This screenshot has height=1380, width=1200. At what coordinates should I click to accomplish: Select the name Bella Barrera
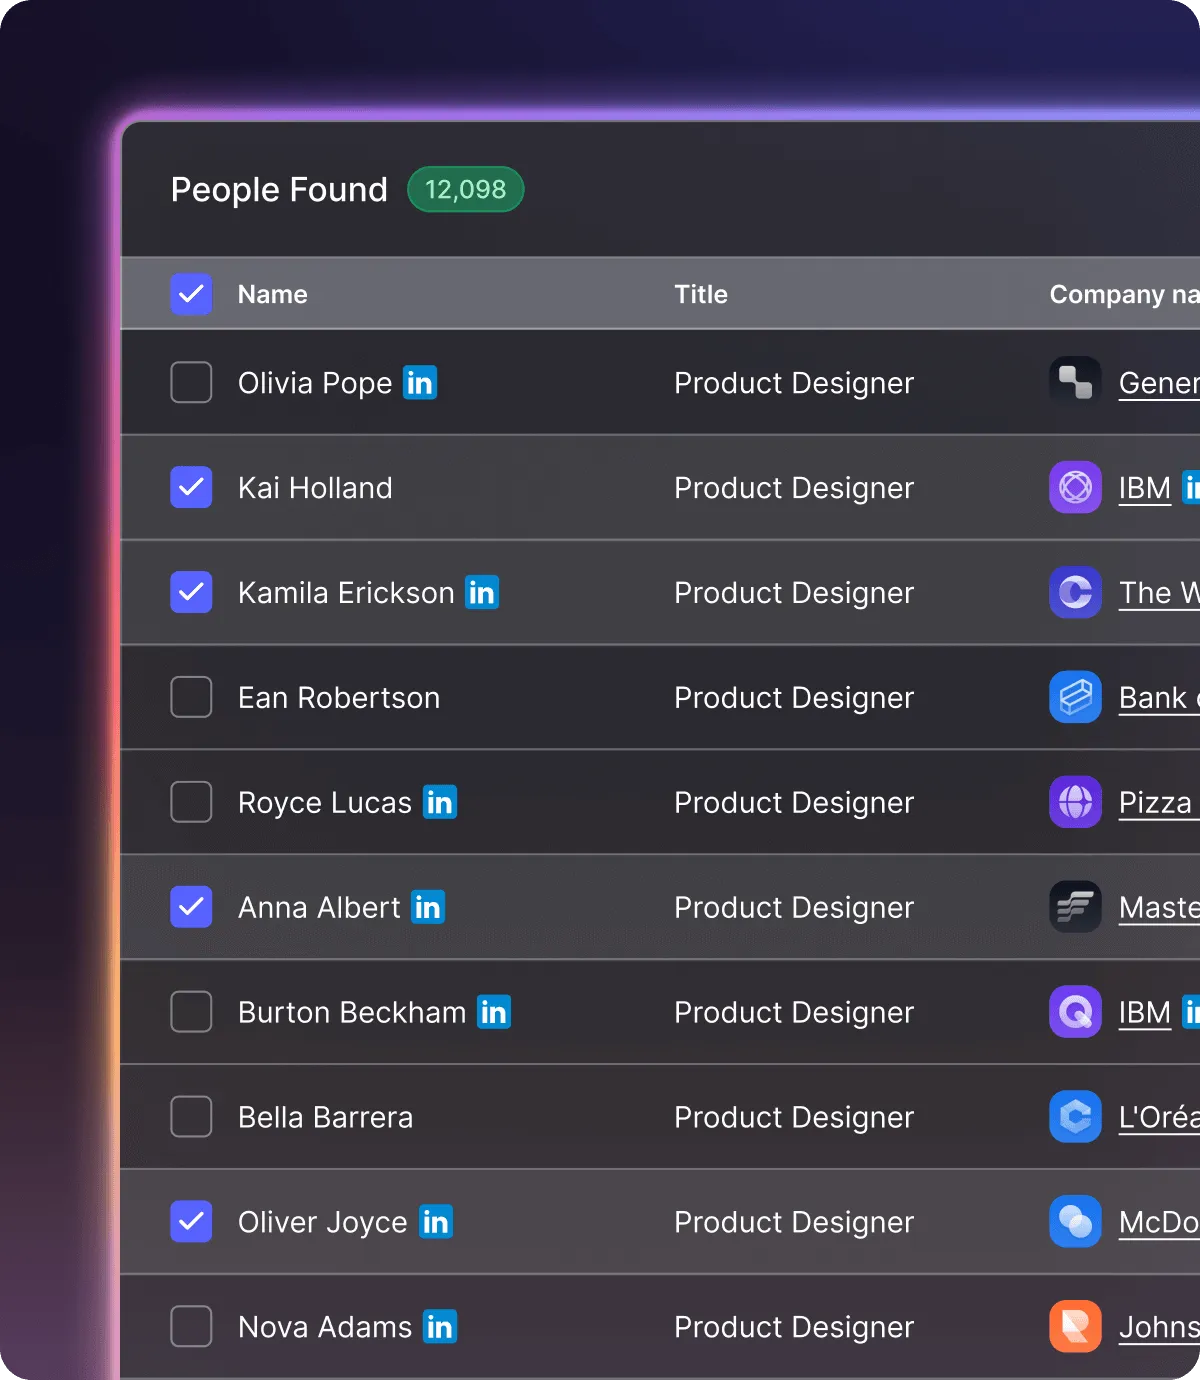[325, 1118]
